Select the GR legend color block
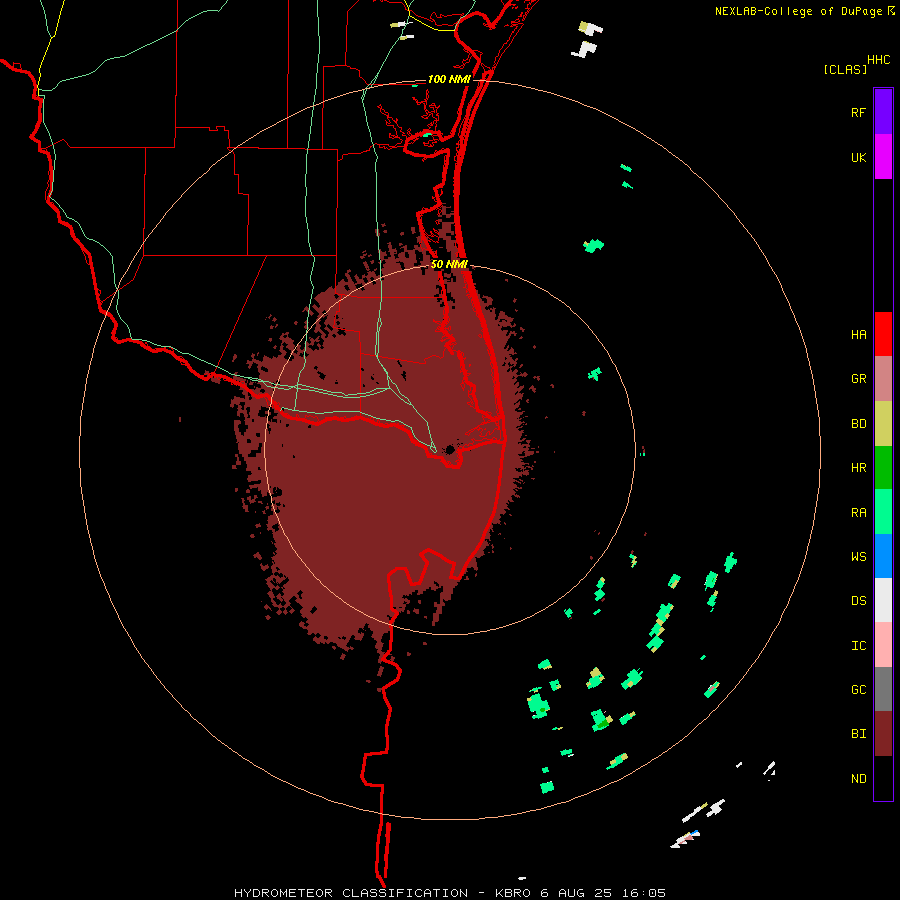 [883, 379]
